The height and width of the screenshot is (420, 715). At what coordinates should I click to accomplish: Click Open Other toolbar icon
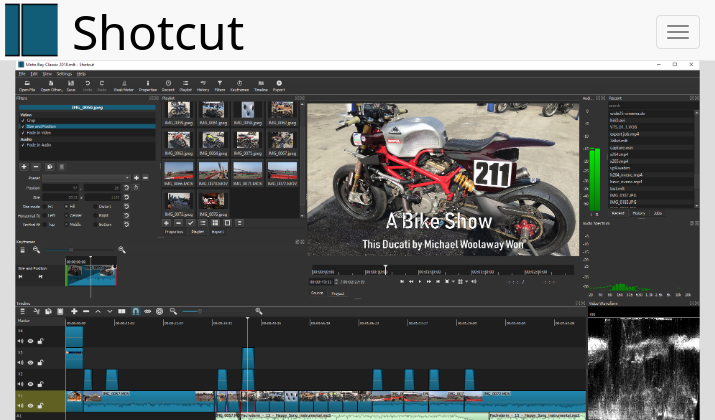pyautogui.click(x=51, y=85)
